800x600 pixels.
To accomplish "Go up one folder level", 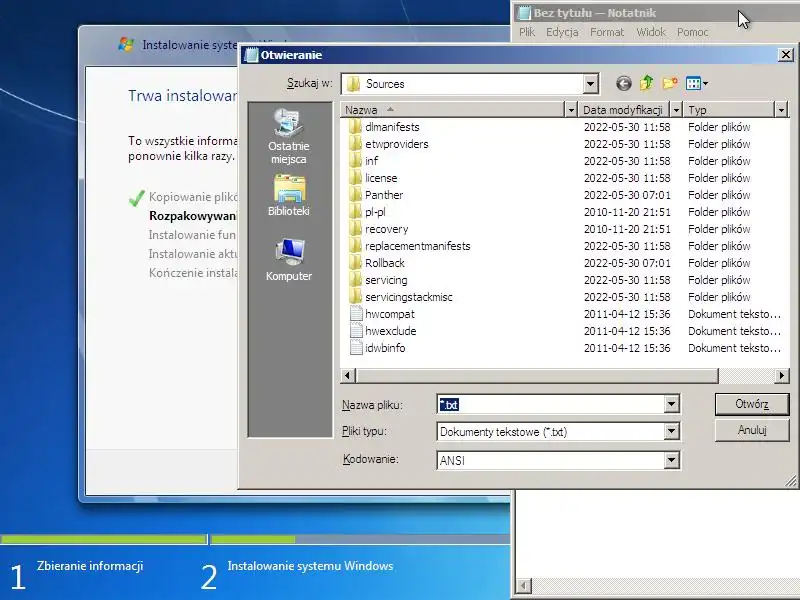I will [x=646, y=83].
